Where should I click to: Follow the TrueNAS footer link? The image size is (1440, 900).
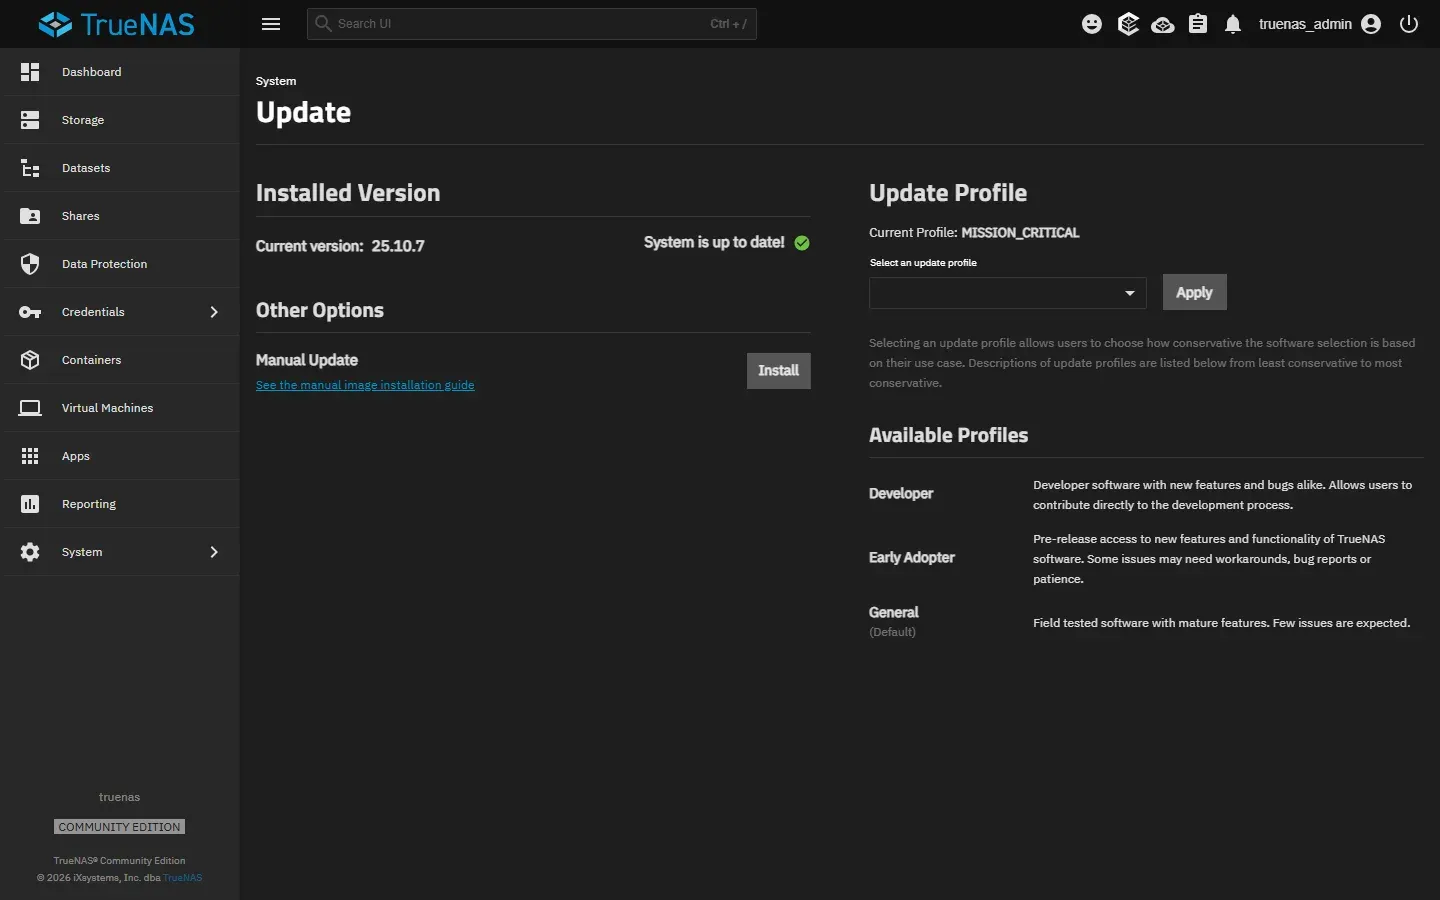click(183, 878)
